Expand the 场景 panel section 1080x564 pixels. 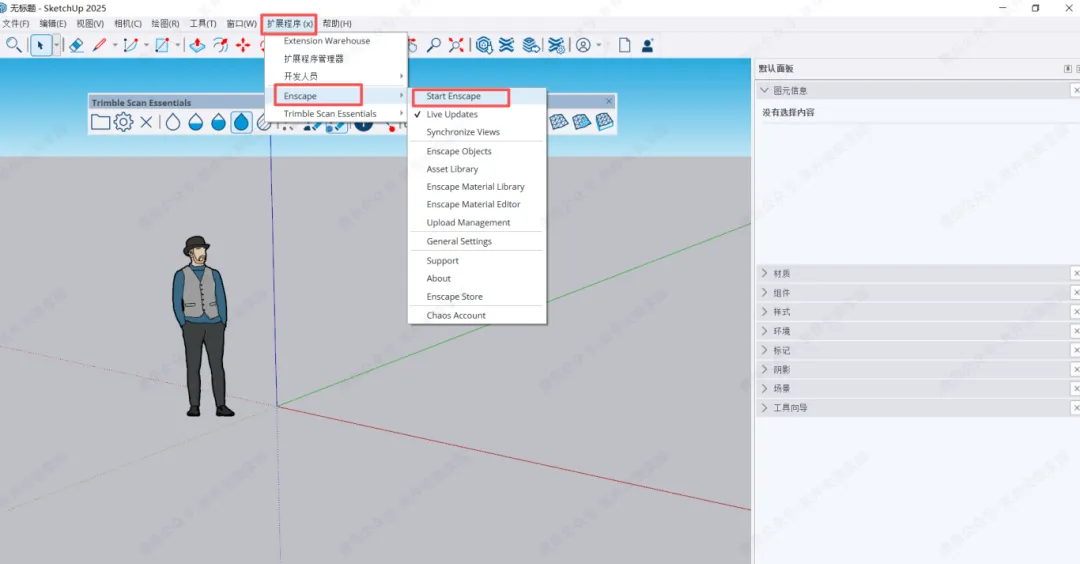764,388
